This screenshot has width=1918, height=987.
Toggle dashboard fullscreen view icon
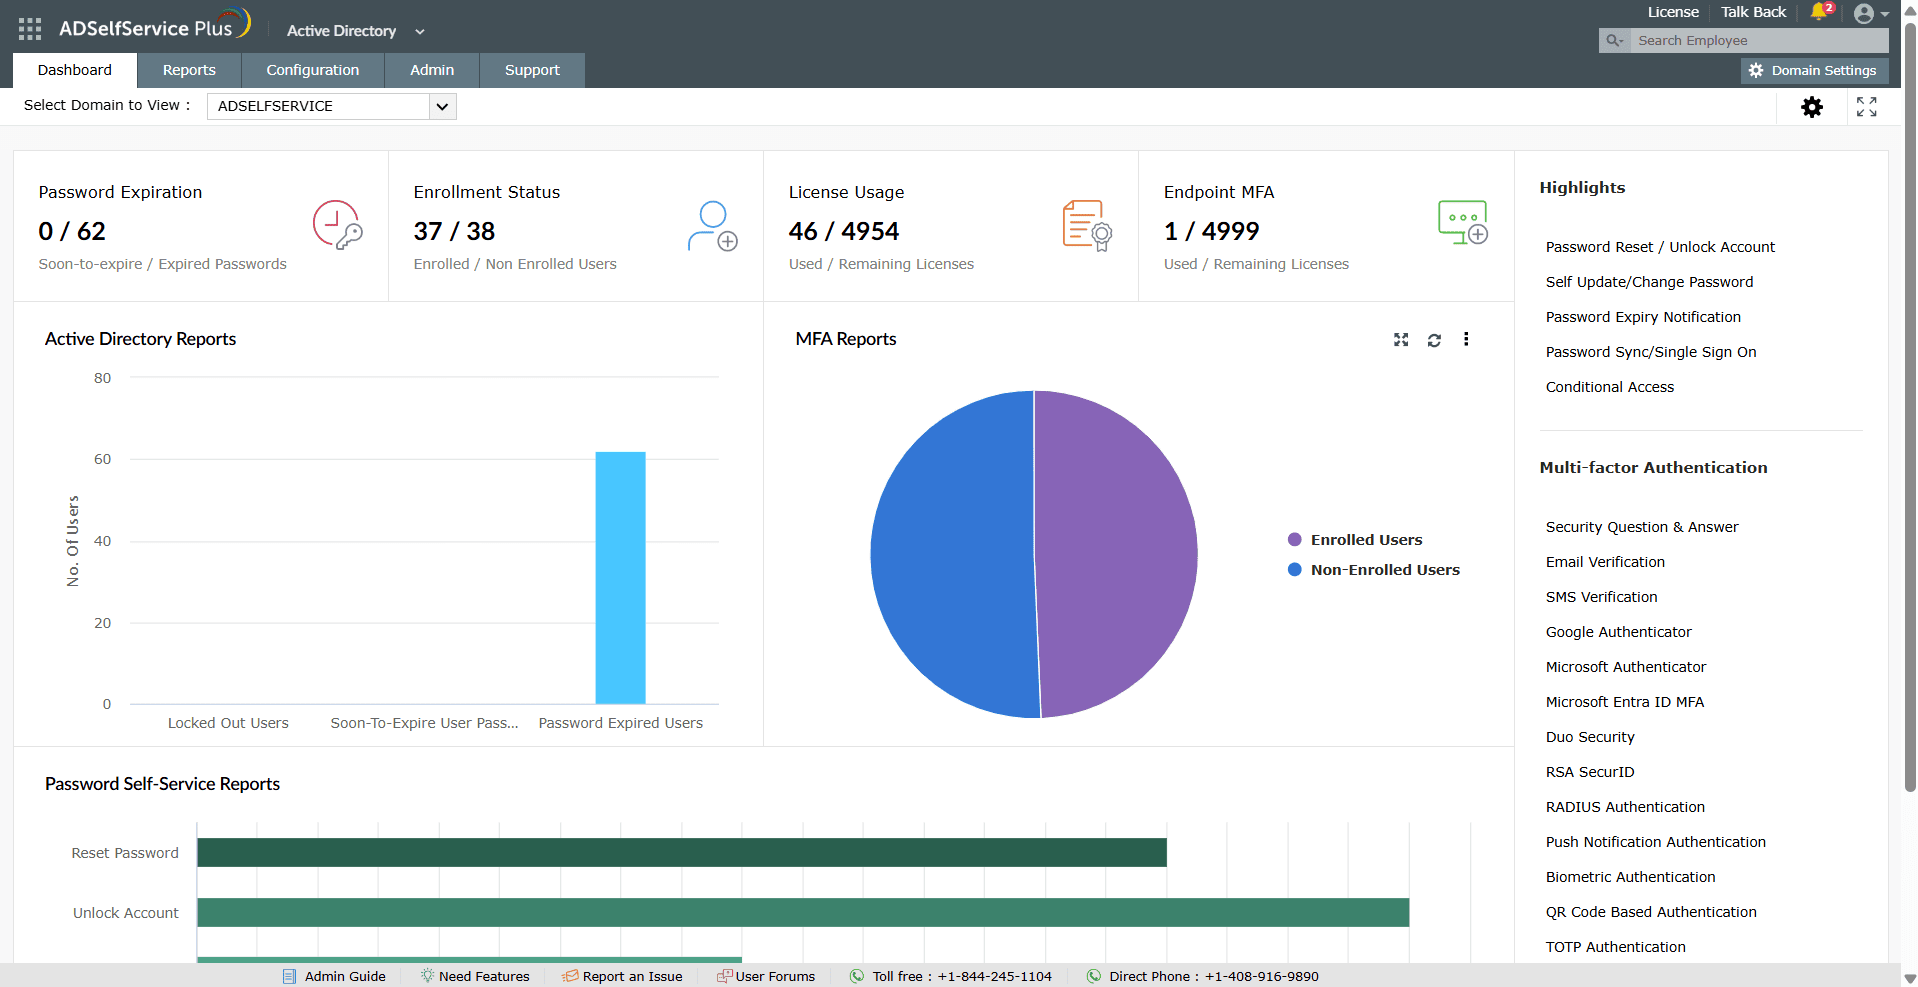[1866, 107]
